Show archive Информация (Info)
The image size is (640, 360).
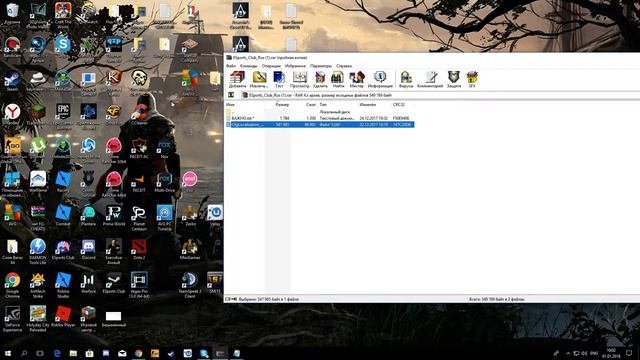(x=380, y=79)
